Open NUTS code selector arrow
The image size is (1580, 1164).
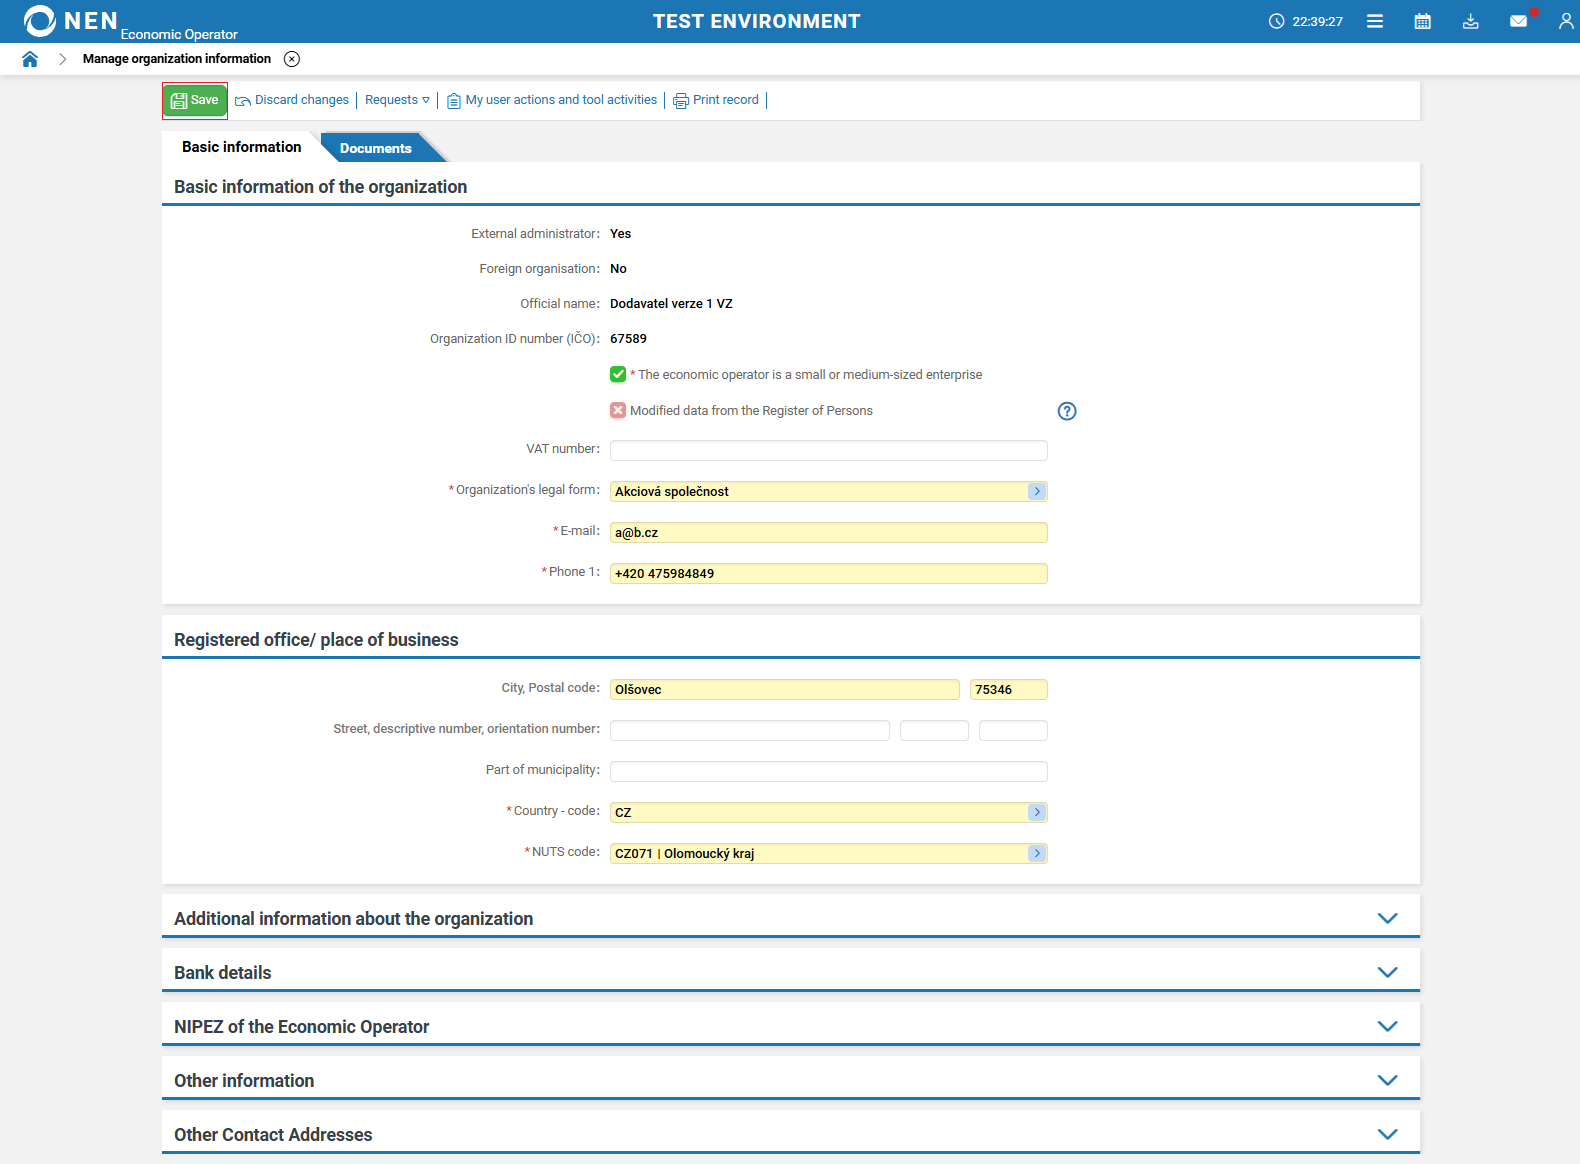1037,853
